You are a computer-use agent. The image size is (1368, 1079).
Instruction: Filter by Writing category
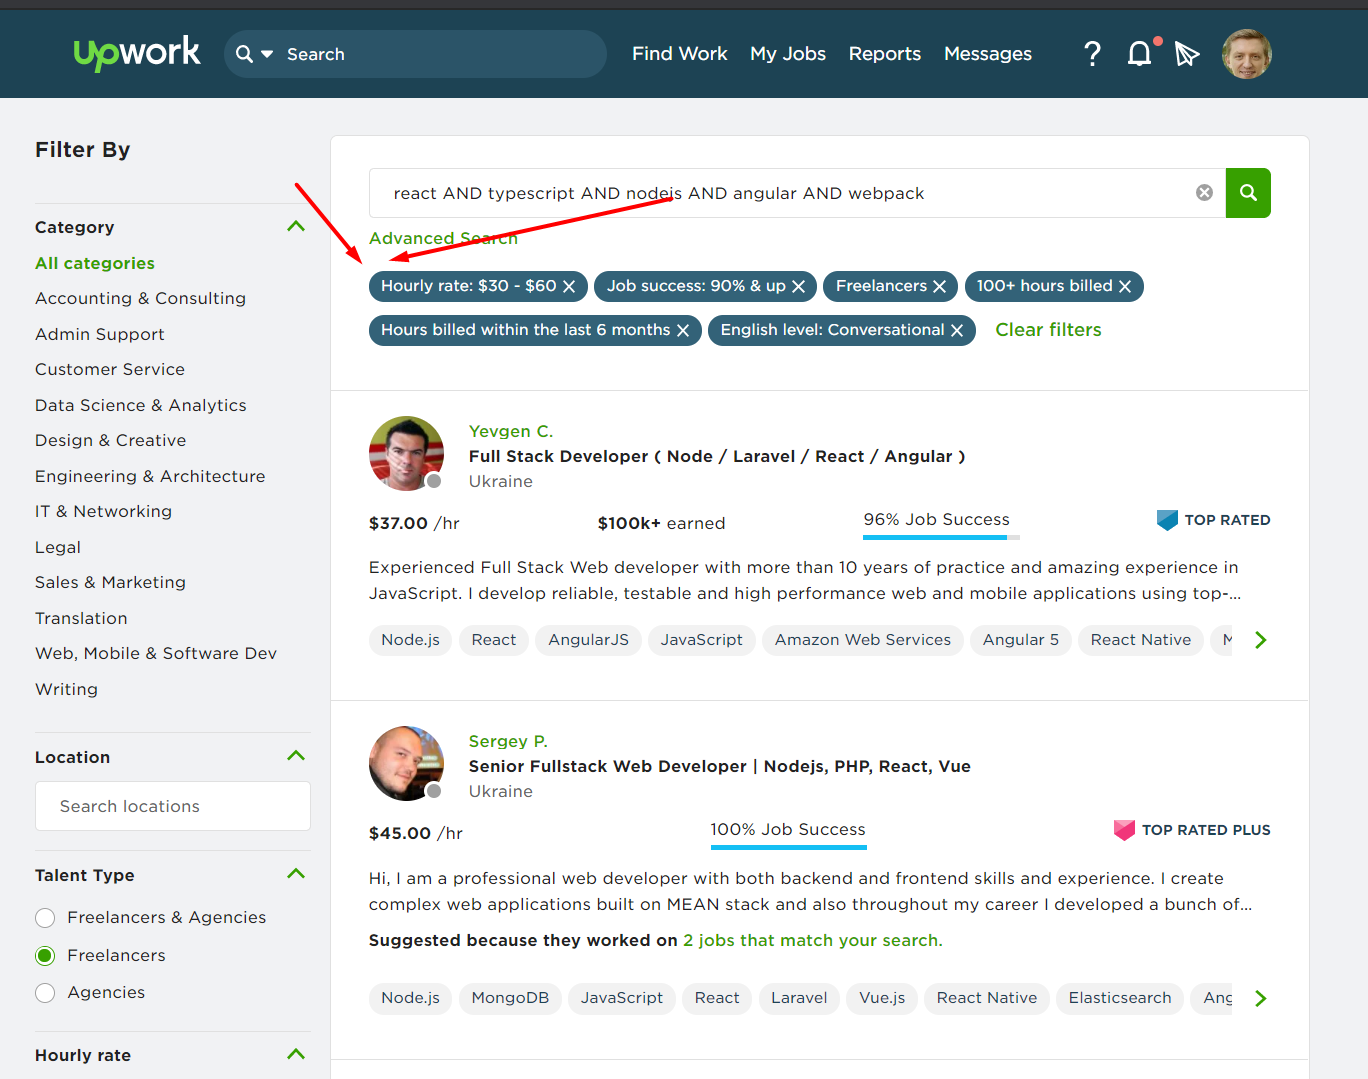tap(66, 689)
